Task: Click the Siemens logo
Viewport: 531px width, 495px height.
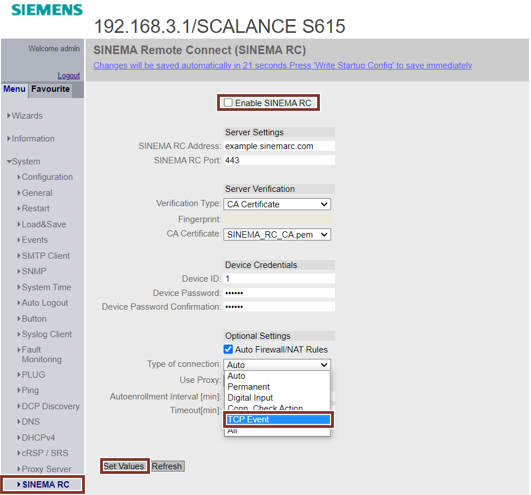Action: 47,9
